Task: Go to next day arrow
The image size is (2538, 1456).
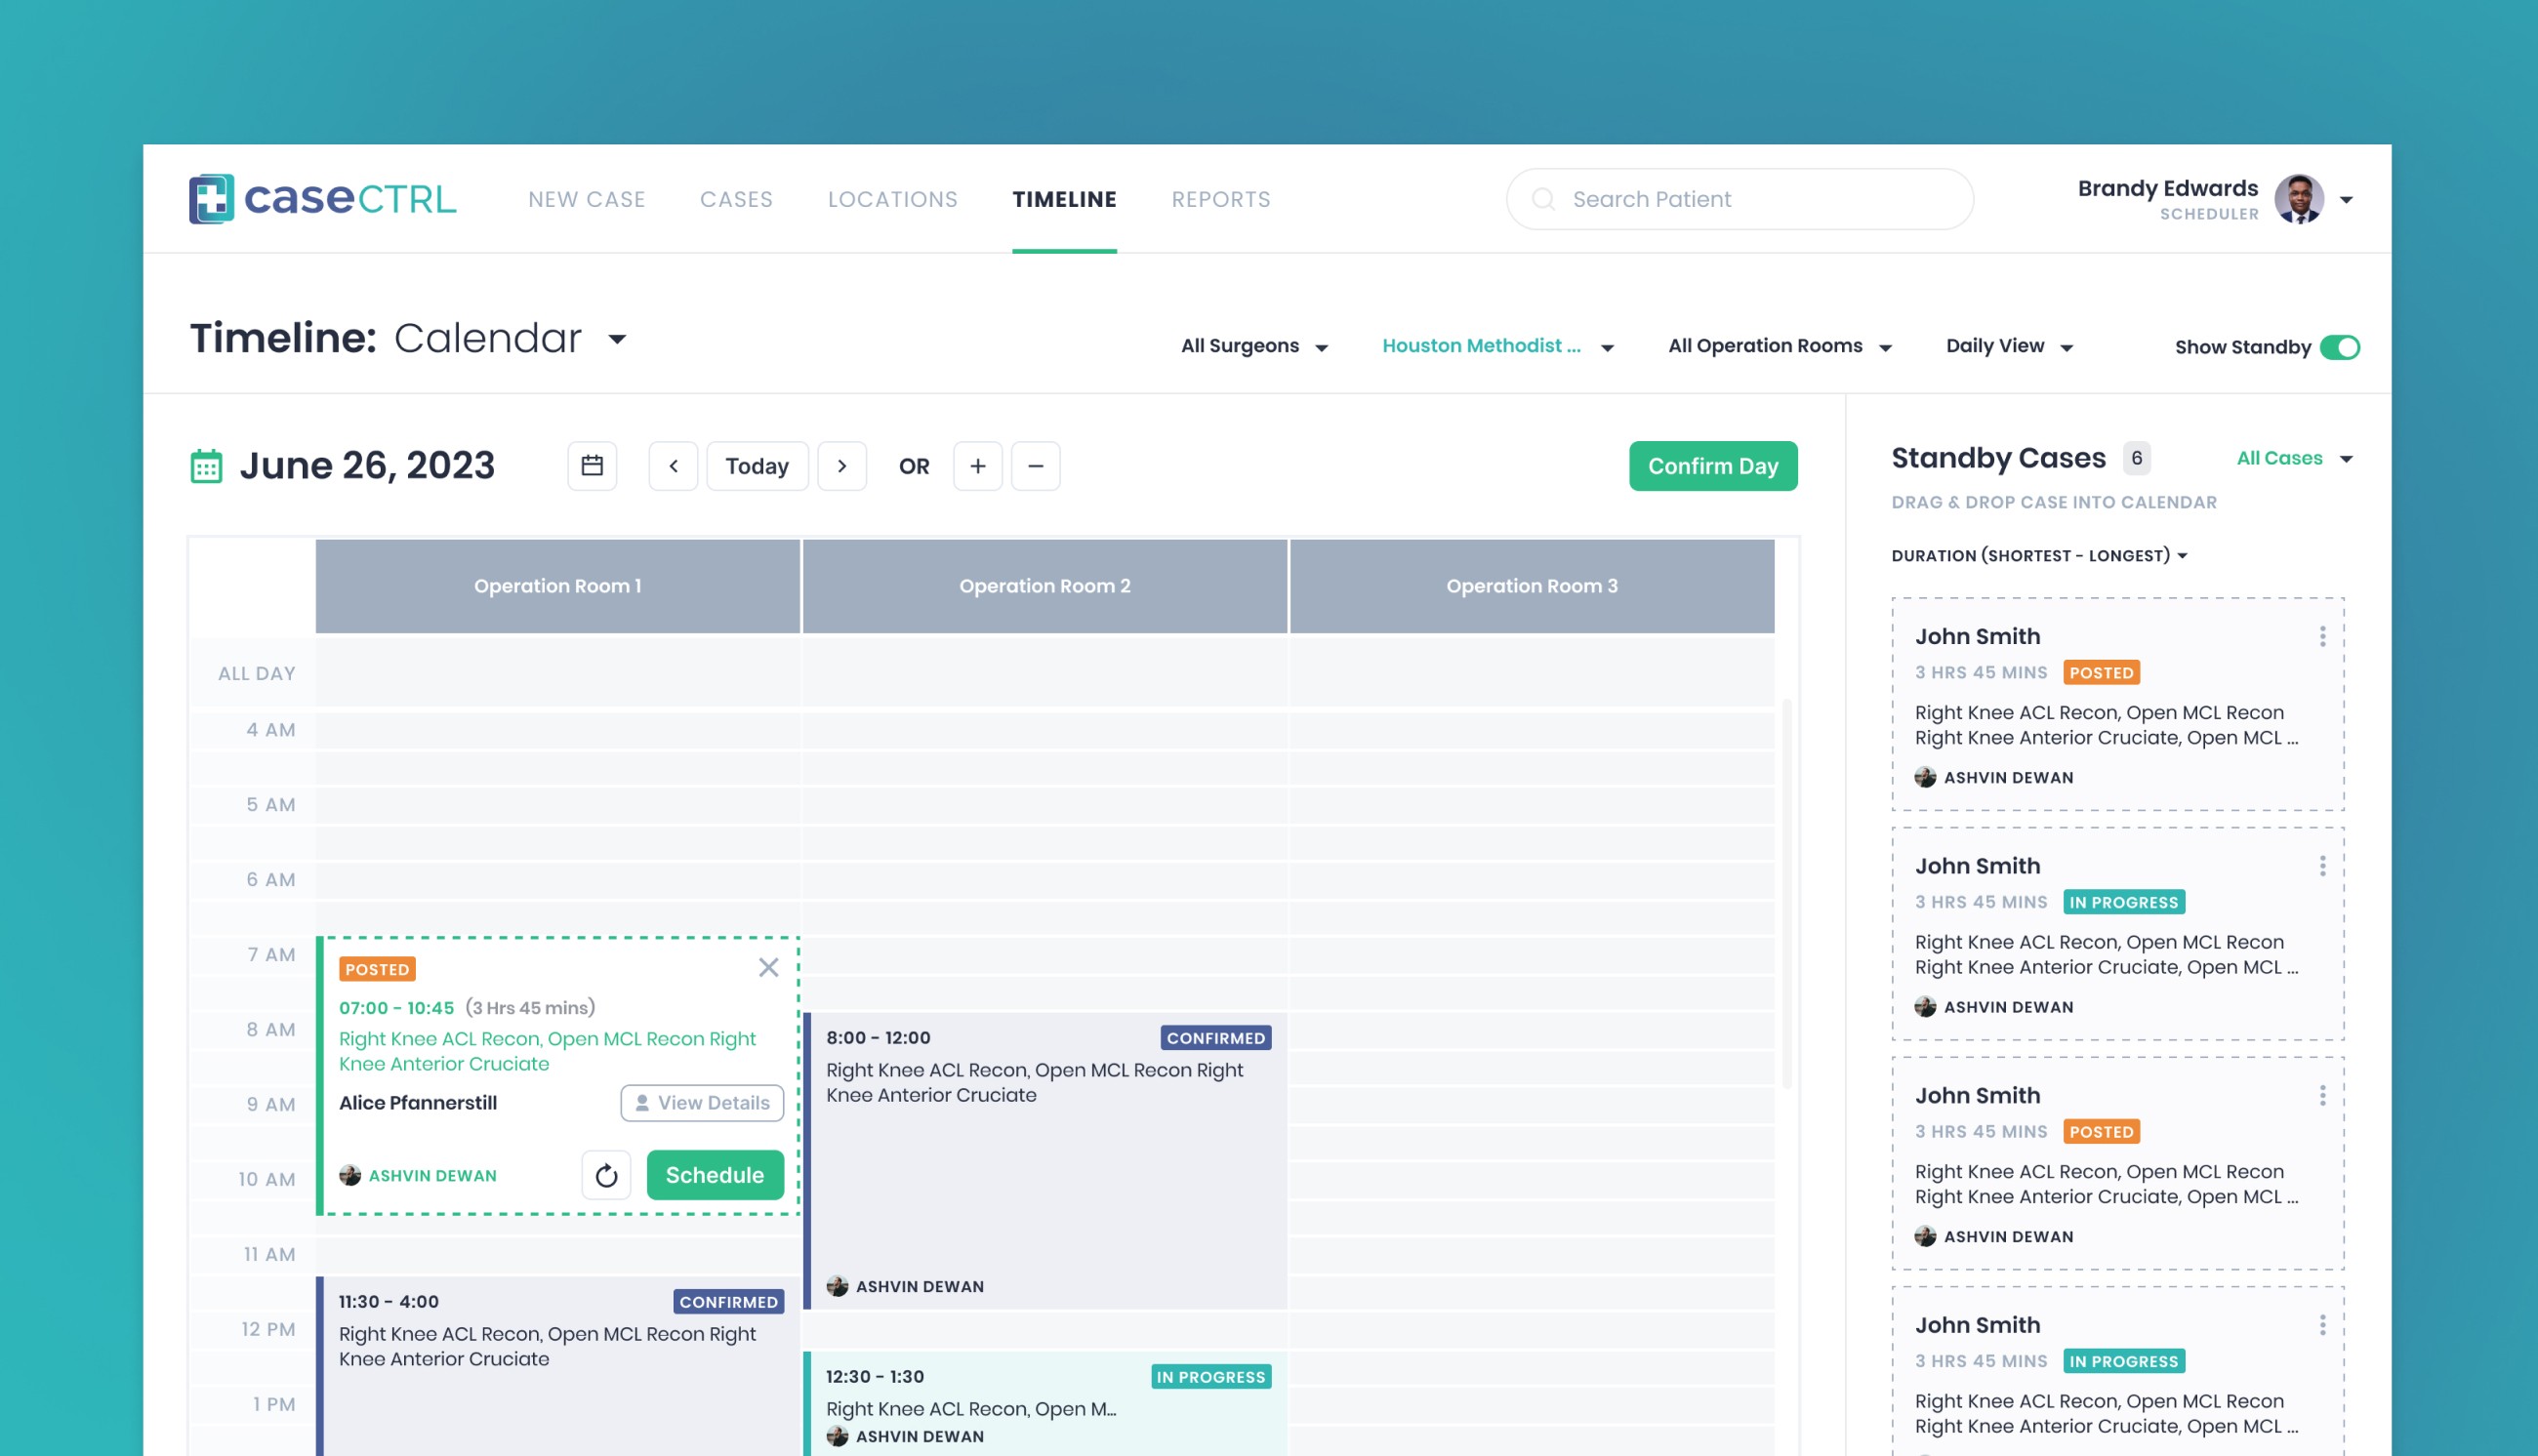Action: pyautogui.click(x=842, y=466)
